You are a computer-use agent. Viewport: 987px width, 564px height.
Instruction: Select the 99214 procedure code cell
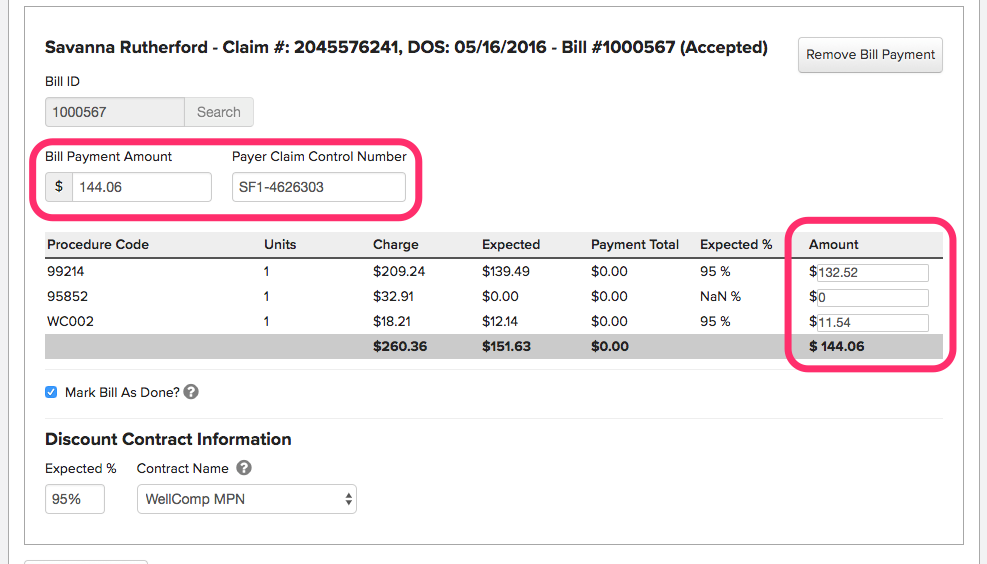(66, 271)
